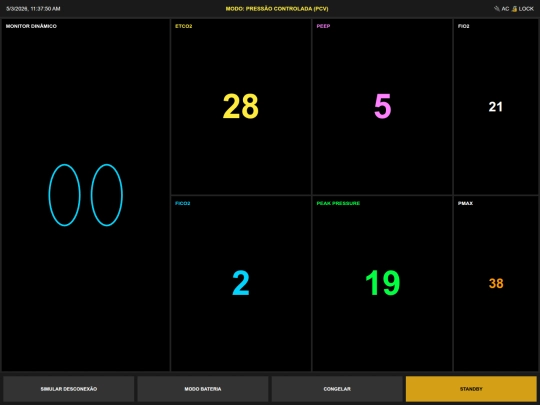Viewport: 540px width, 405px height.
Task: Click the date and time readout
Action: point(33,9)
